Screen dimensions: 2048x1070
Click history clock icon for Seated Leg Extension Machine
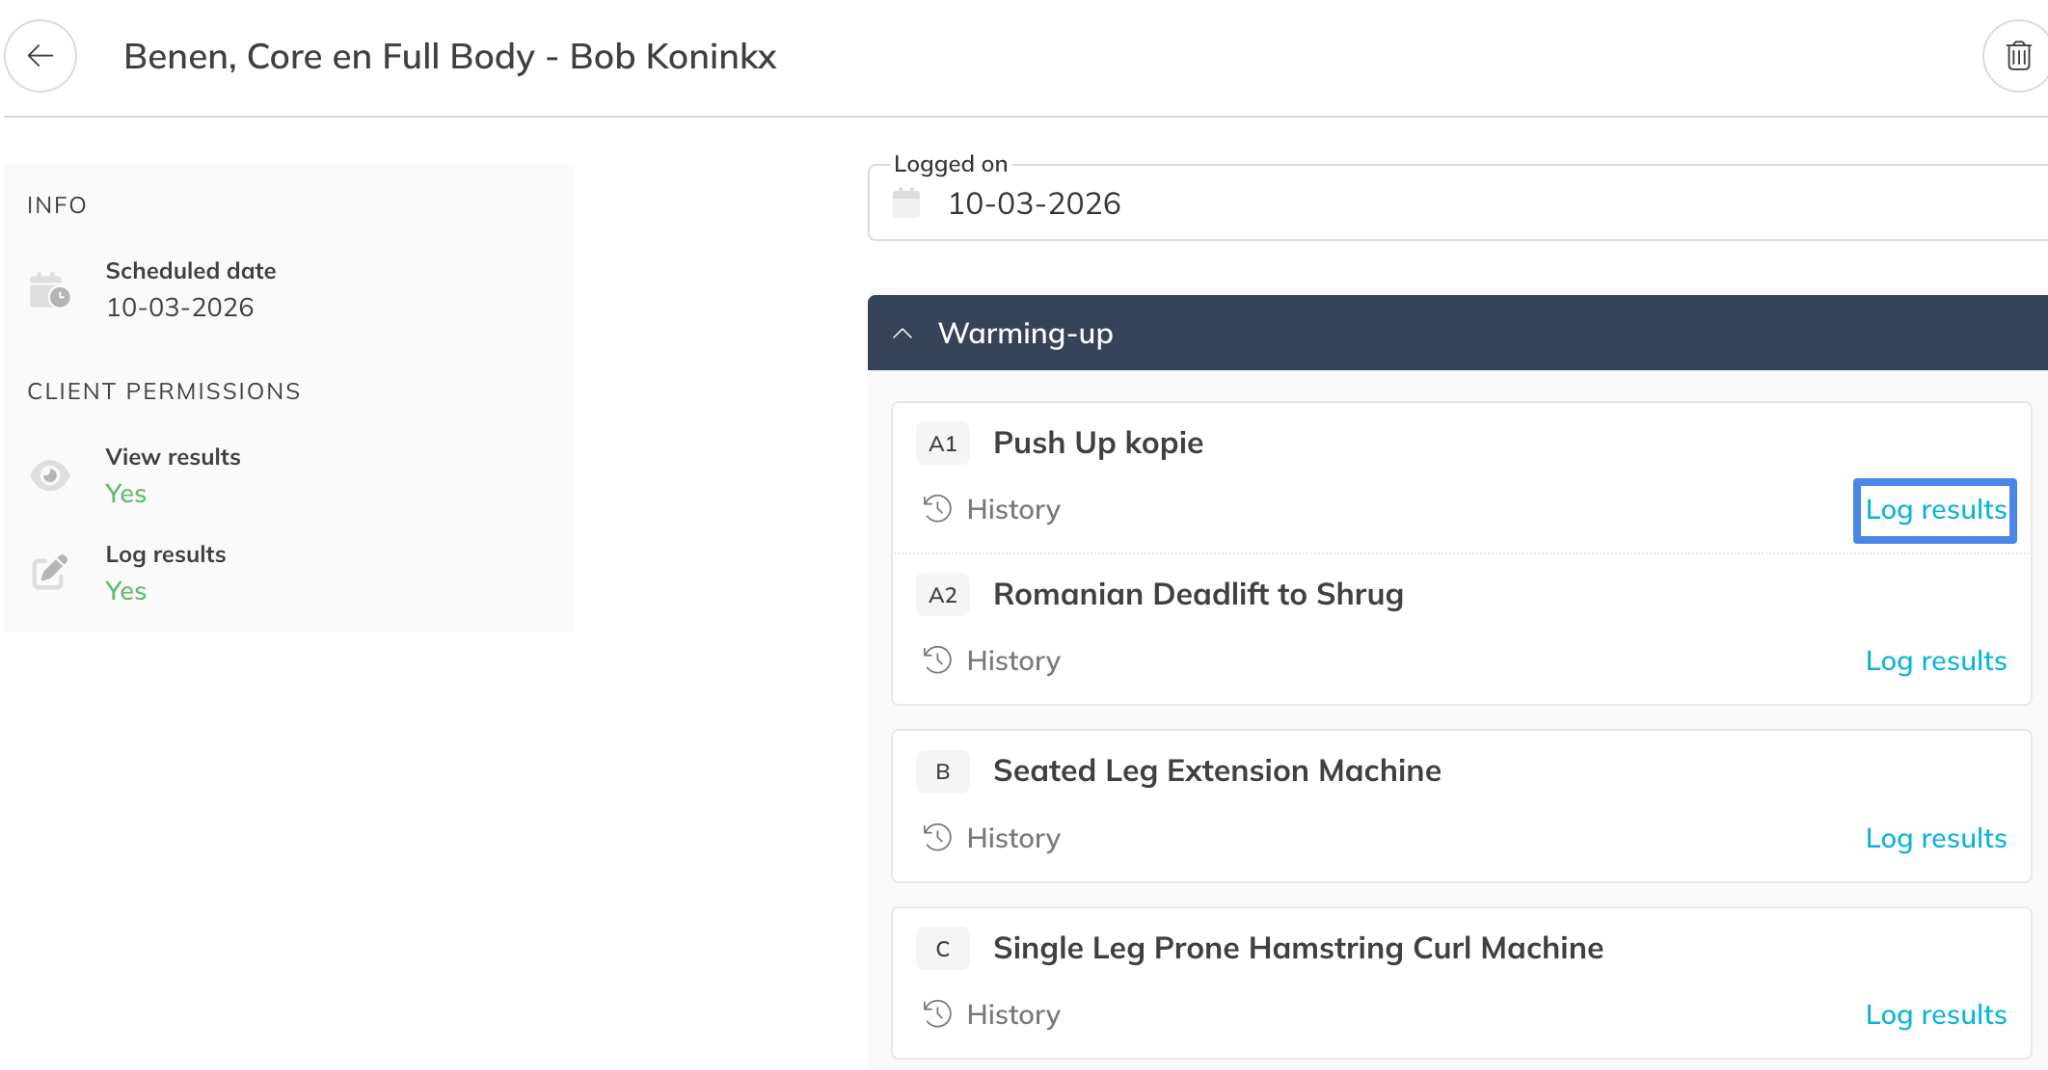[x=937, y=837]
